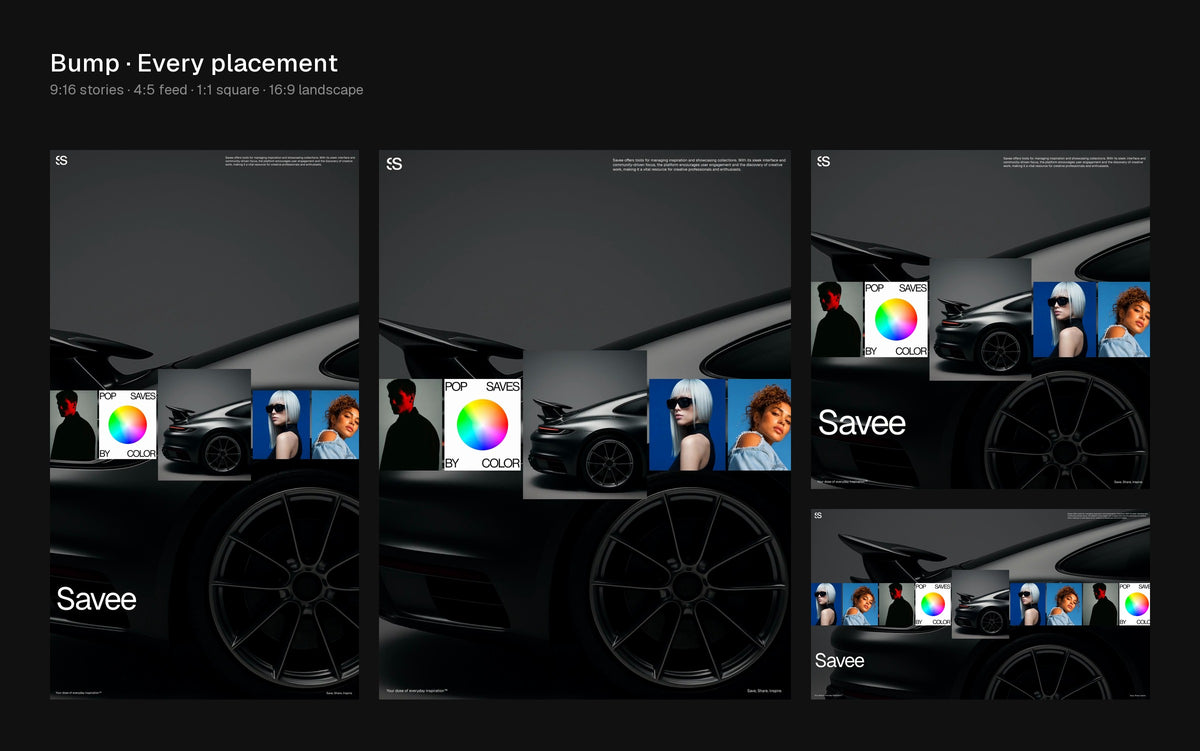1200x751 pixels.
Task: Open blonde sunglasses woman thumbnail in 4:5 feed layout
Action: click(688, 425)
